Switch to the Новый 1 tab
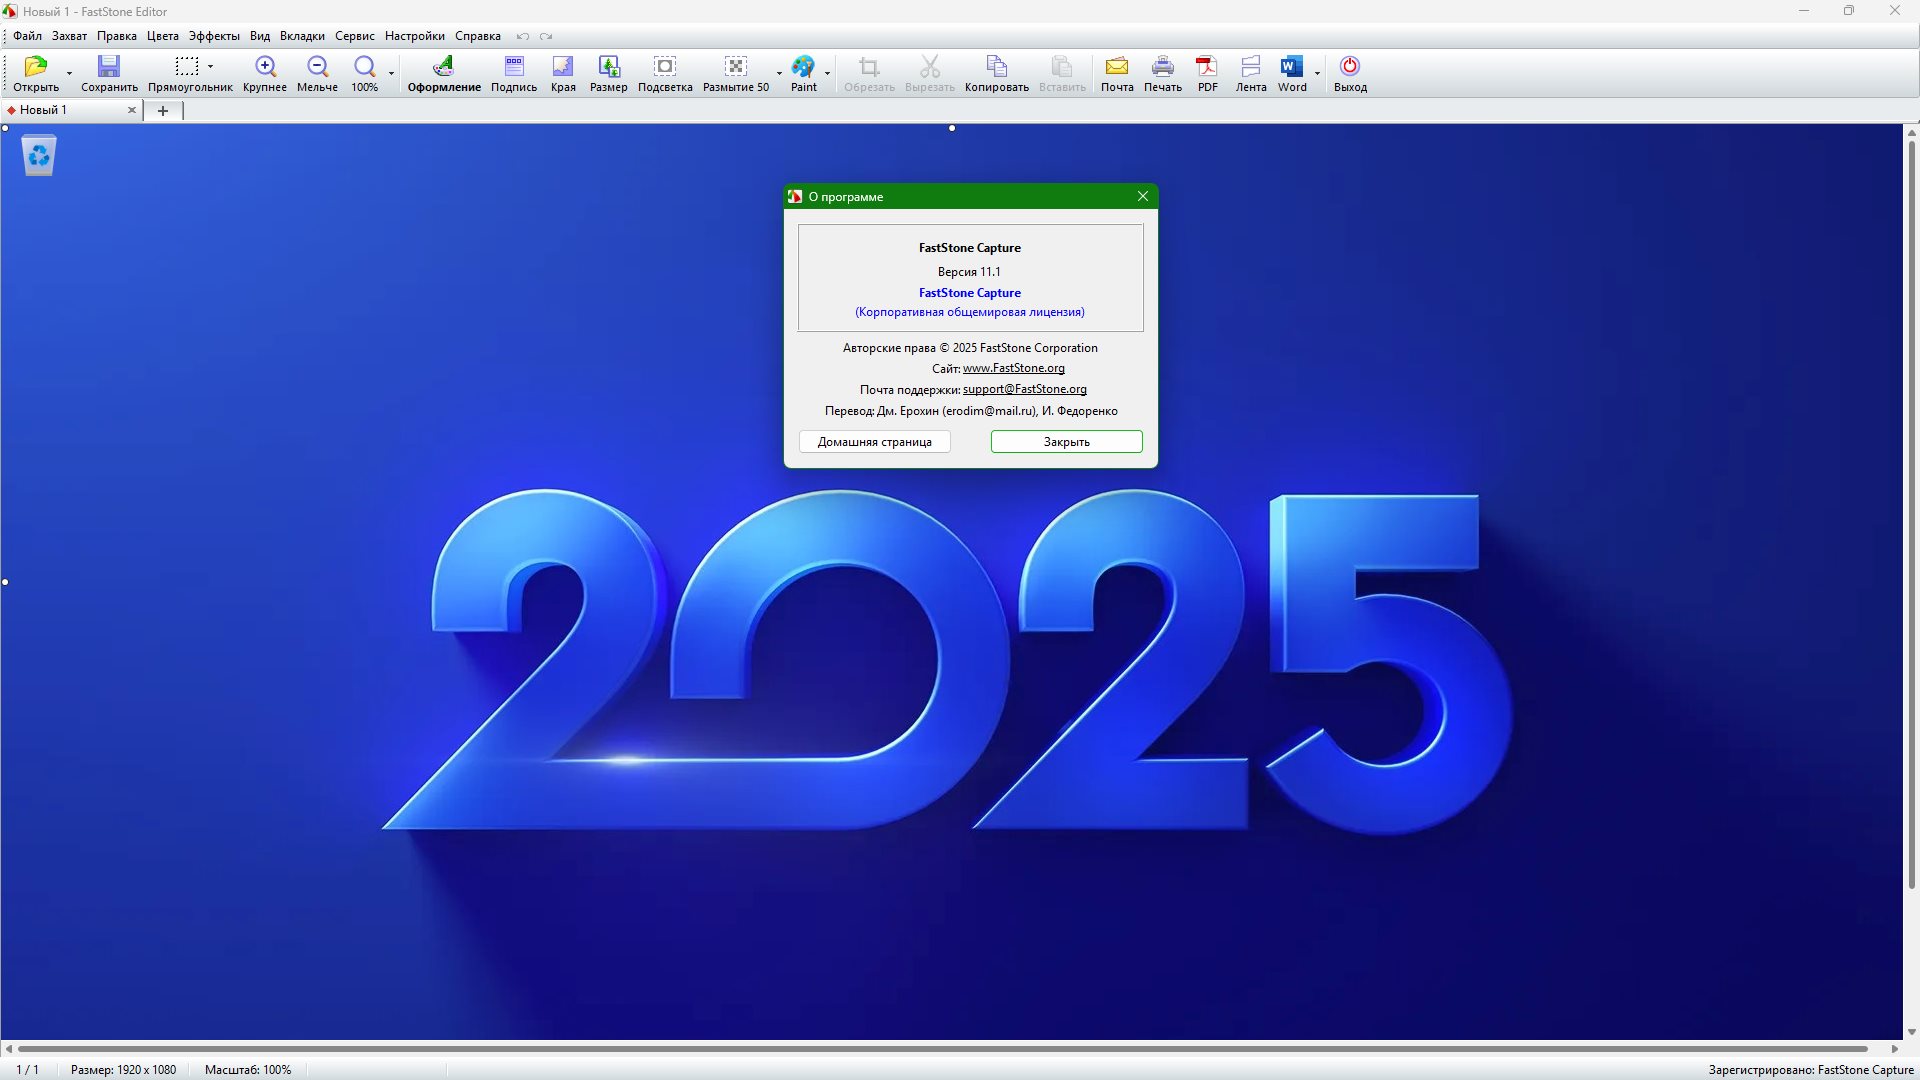Screen dimensions: 1920x1080 pos(44,110)
